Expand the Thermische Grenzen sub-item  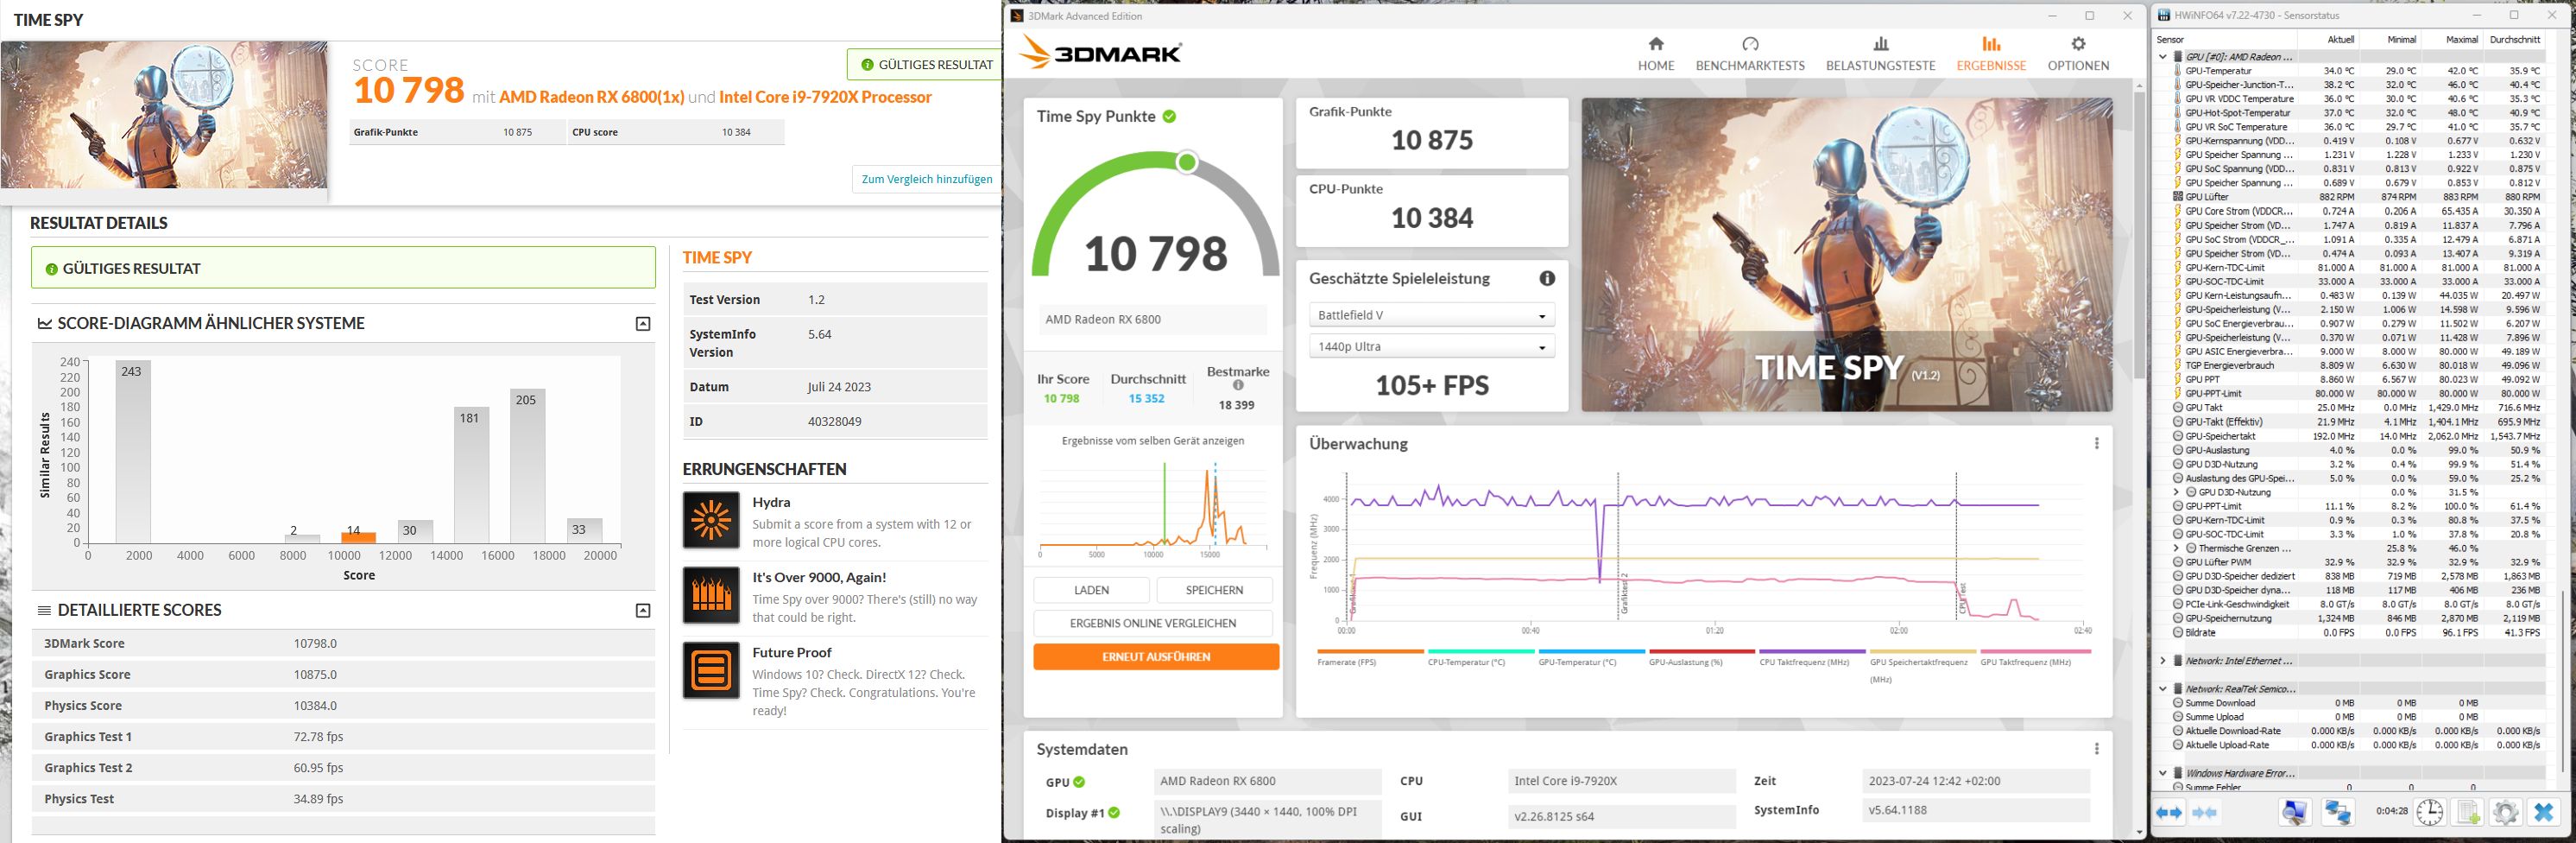pos(2177,548)
